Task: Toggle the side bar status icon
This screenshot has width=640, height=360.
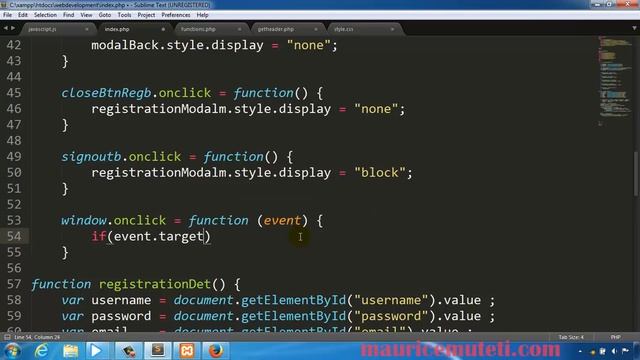Action: [x=7, y=337]
